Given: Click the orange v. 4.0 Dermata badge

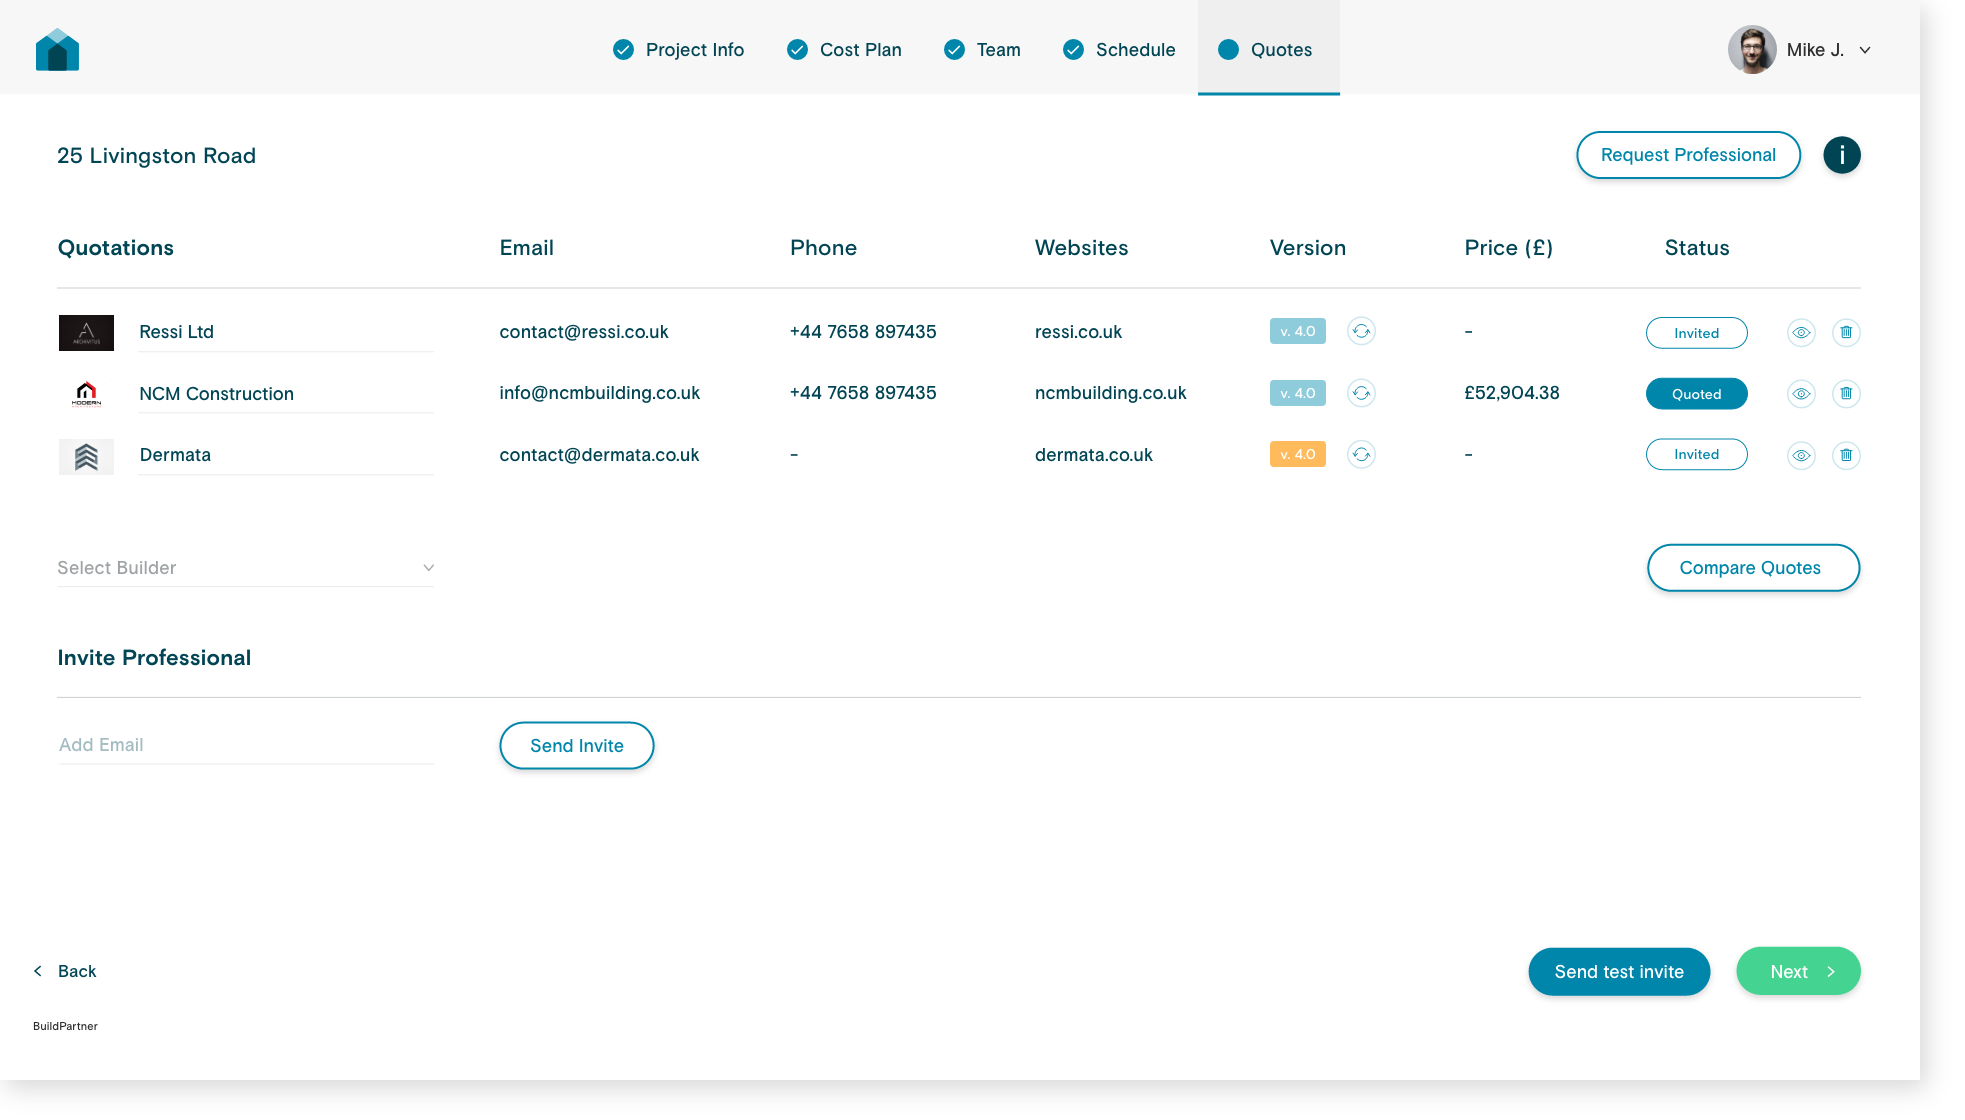Looking at the screenshot, I should point(1297,455).
